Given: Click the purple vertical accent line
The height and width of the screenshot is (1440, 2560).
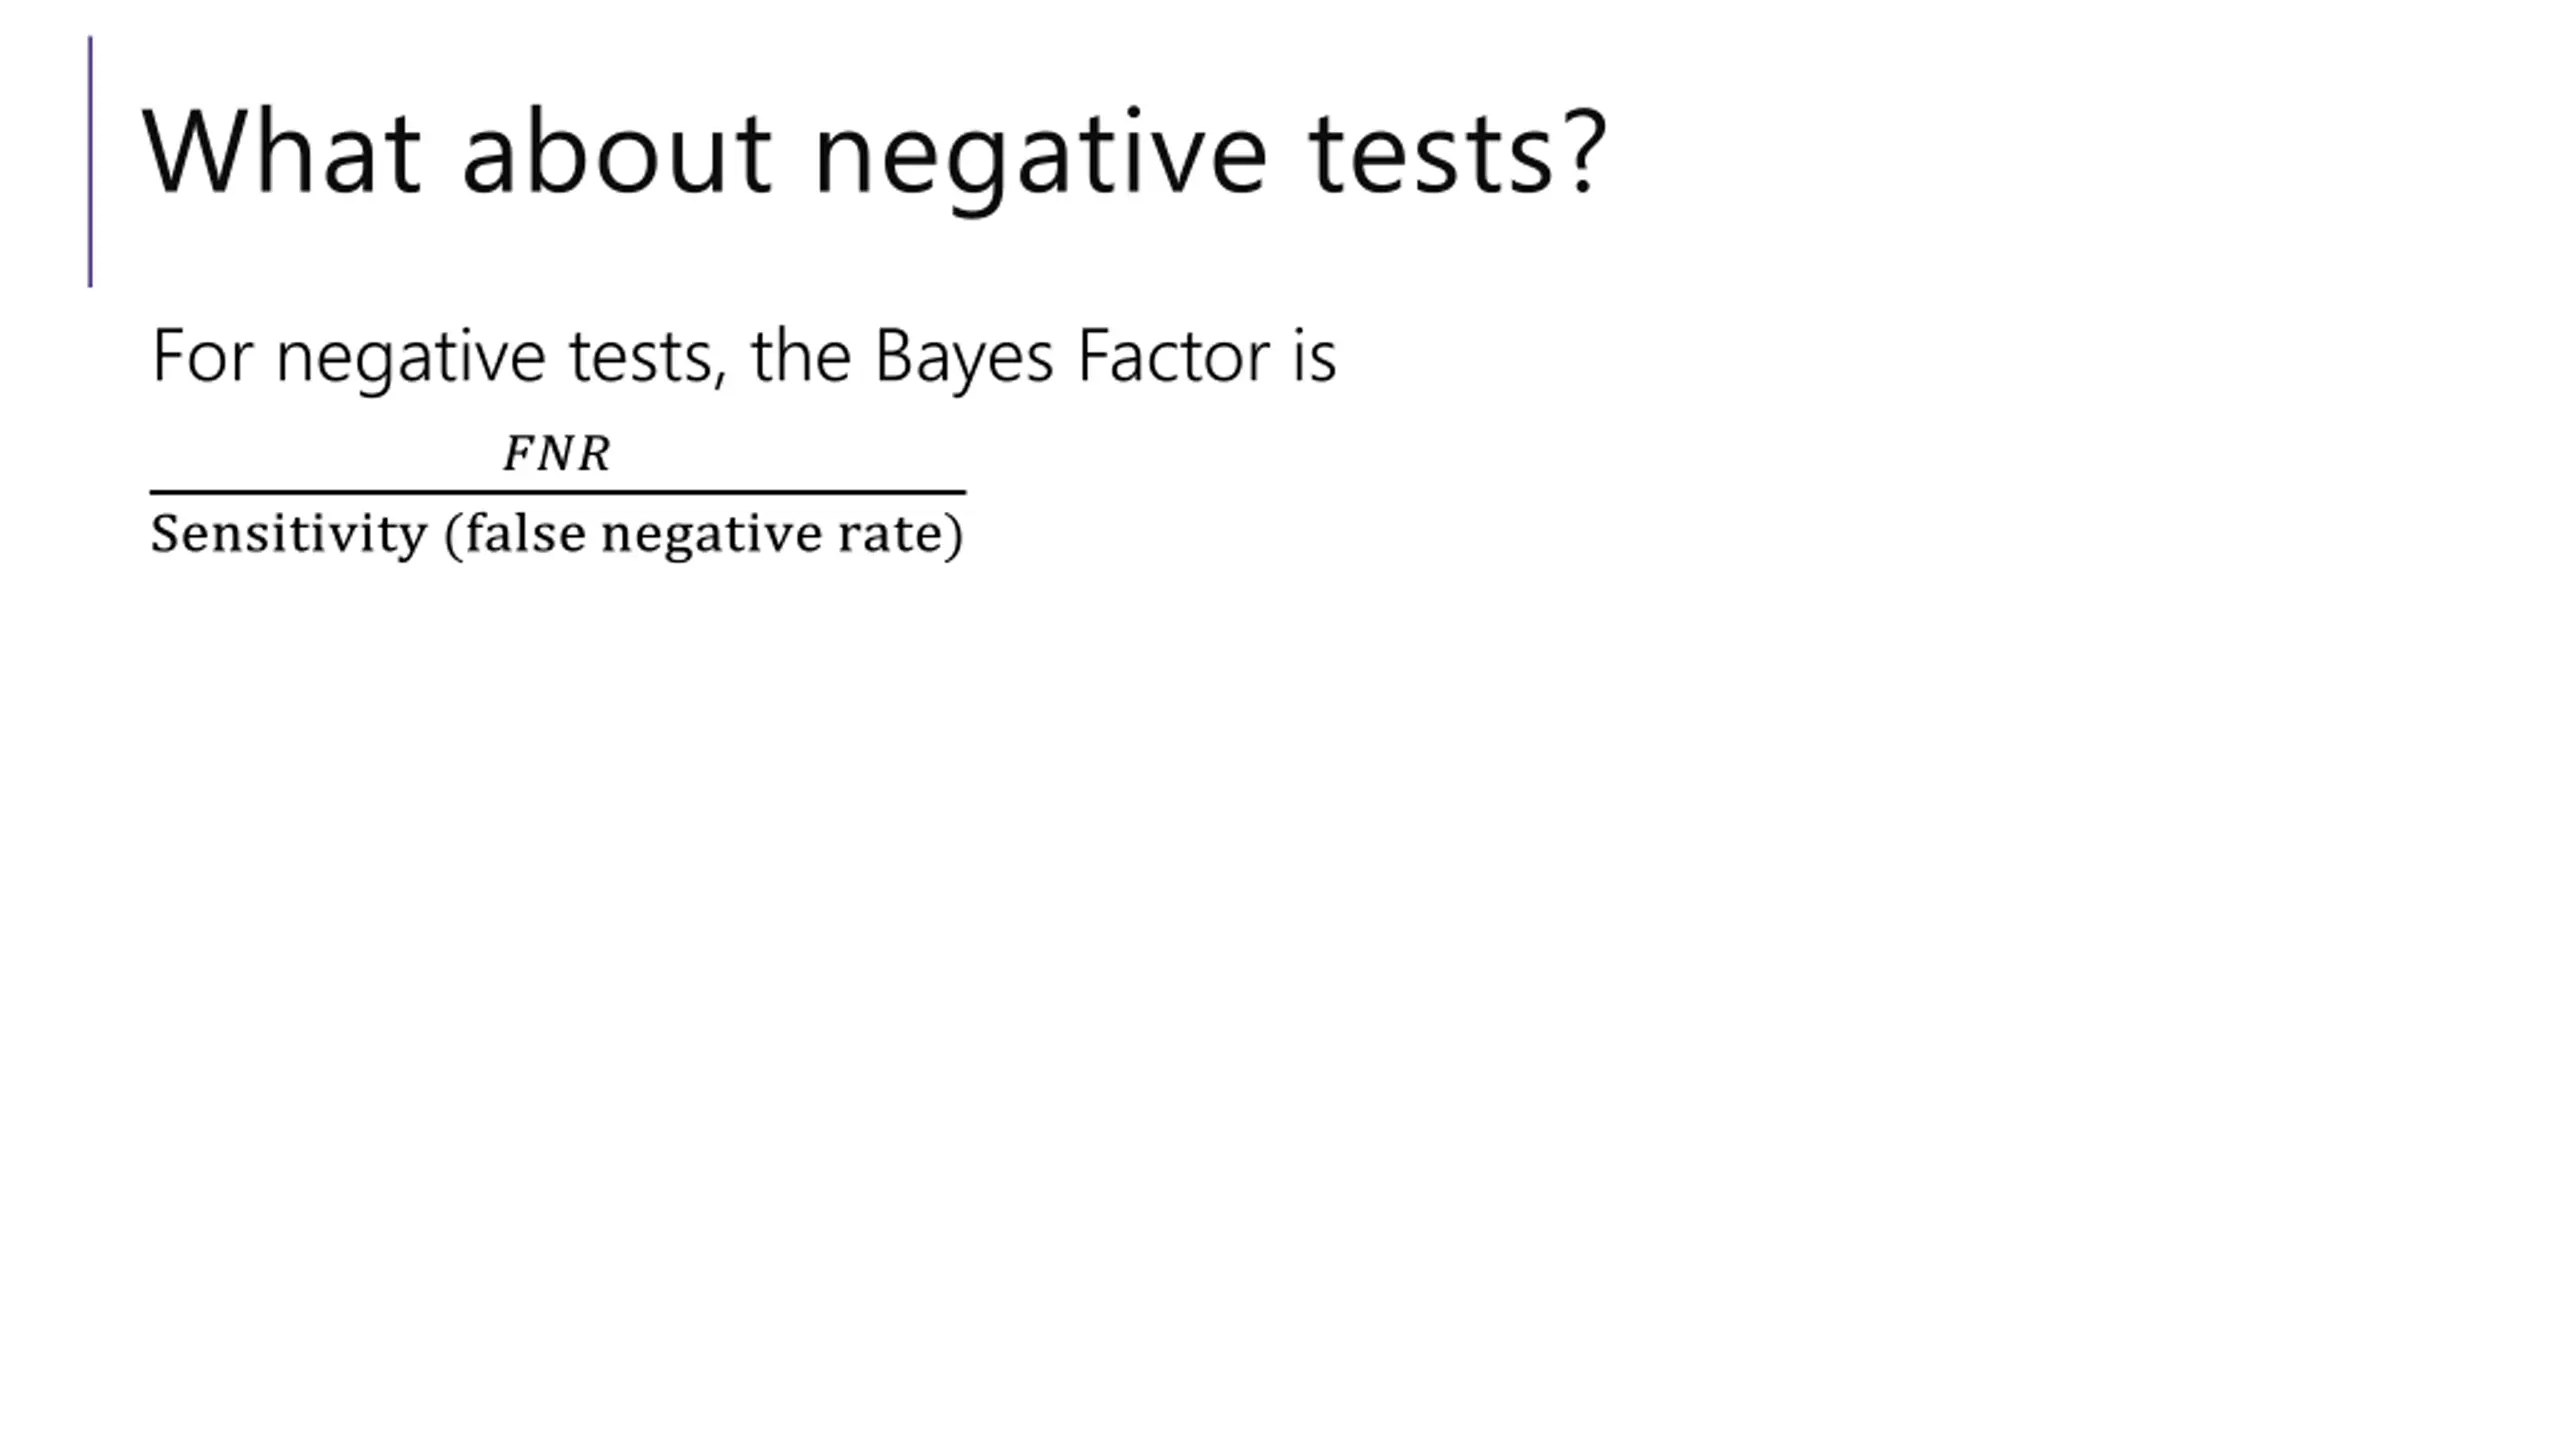Looking at the screenshot, I should [x=91, y=162].
